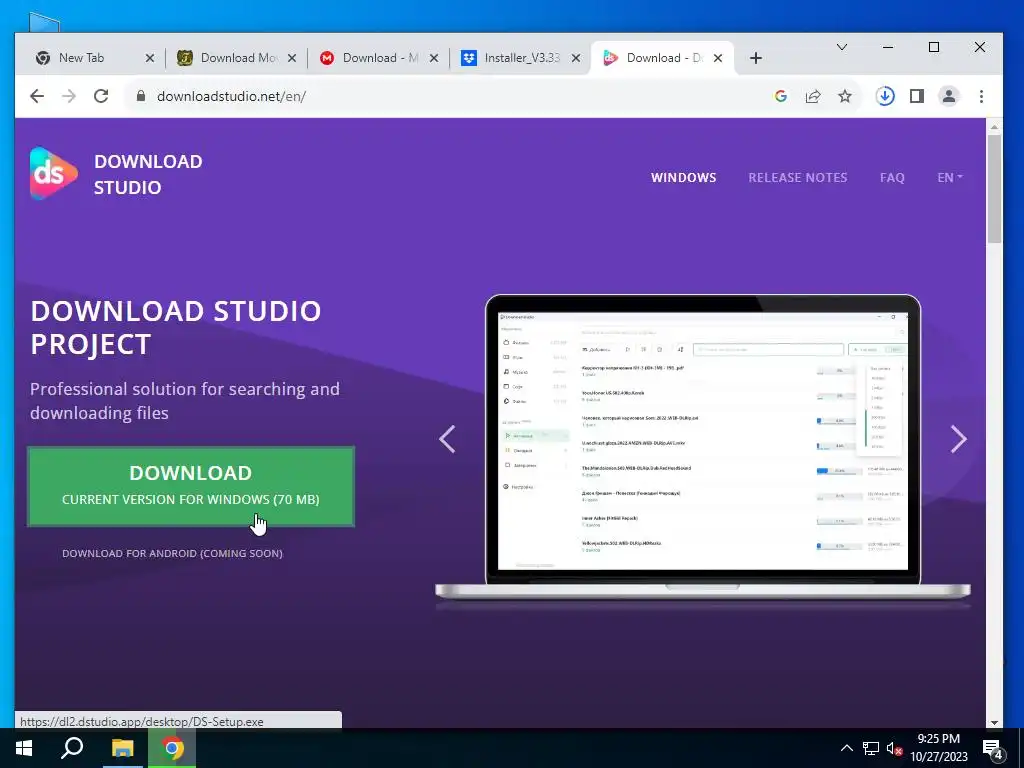Show next slide with right arrow
Image resolution: width=1024 pixels, height=768 pixels.
(x=958, y=439)
